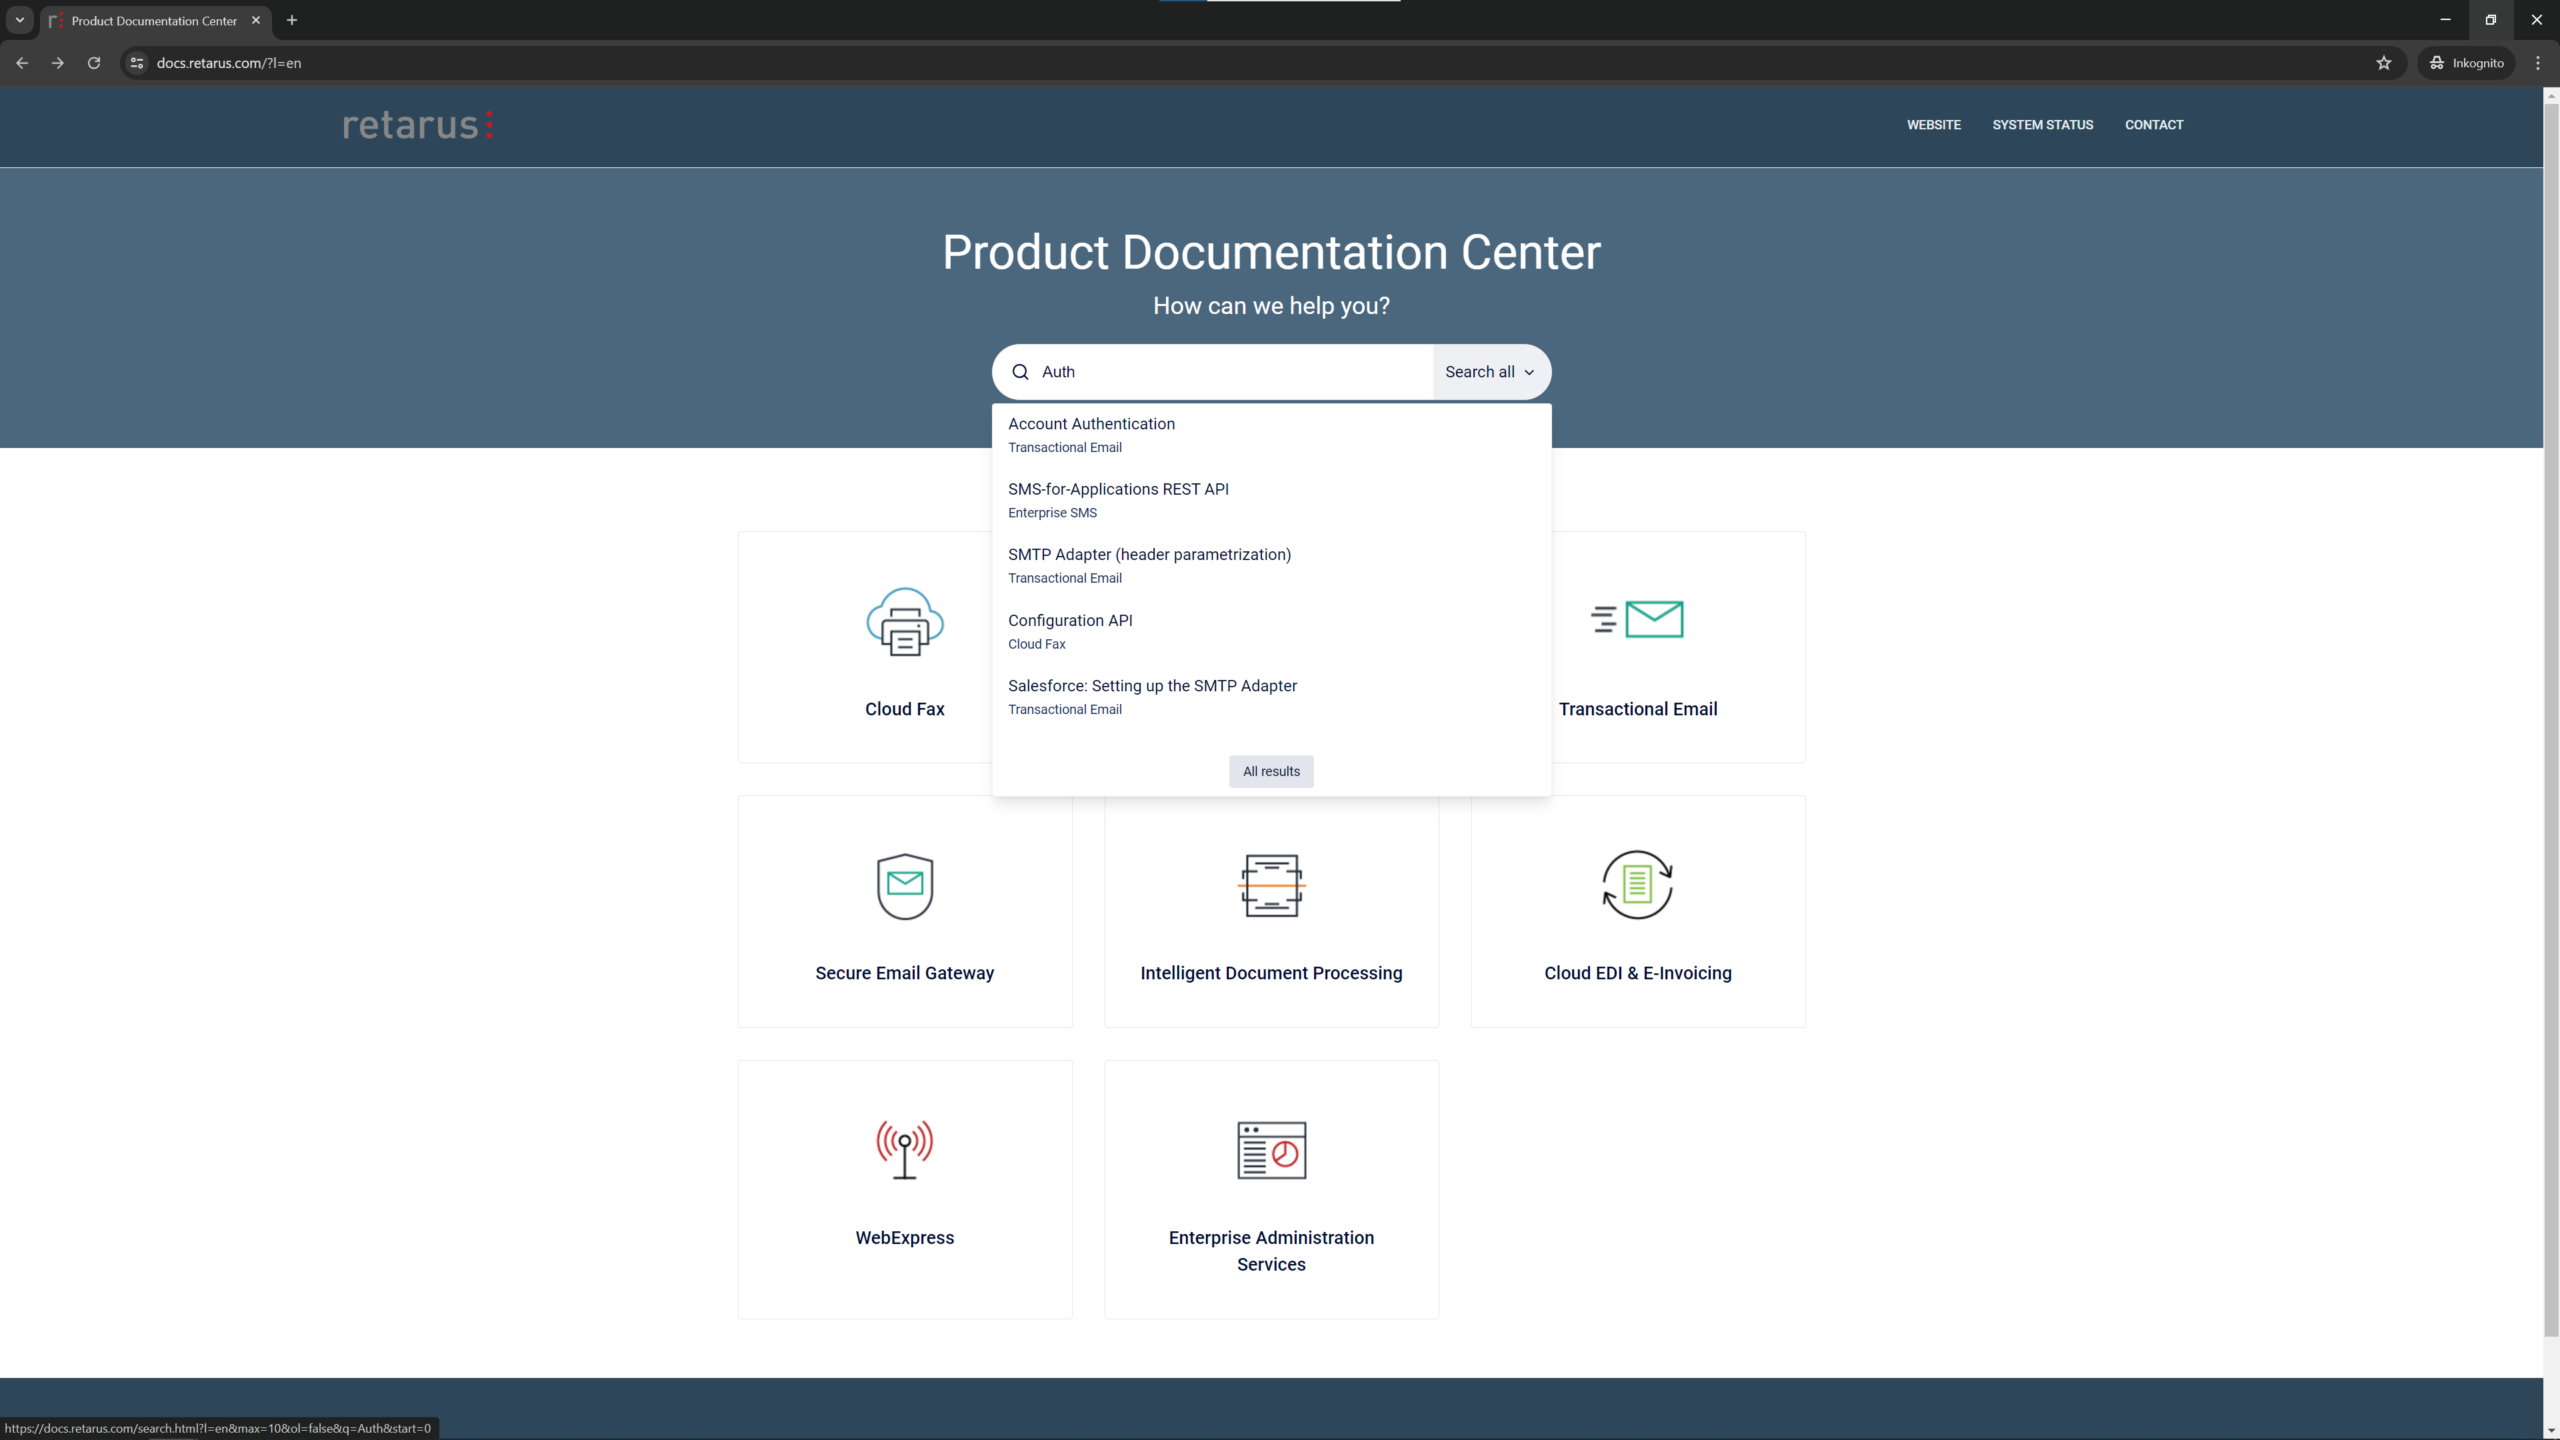The height and width of the screenshot is (1440, 2560).
Task: View site information in the address bar
Action: (x=137, y=63)
